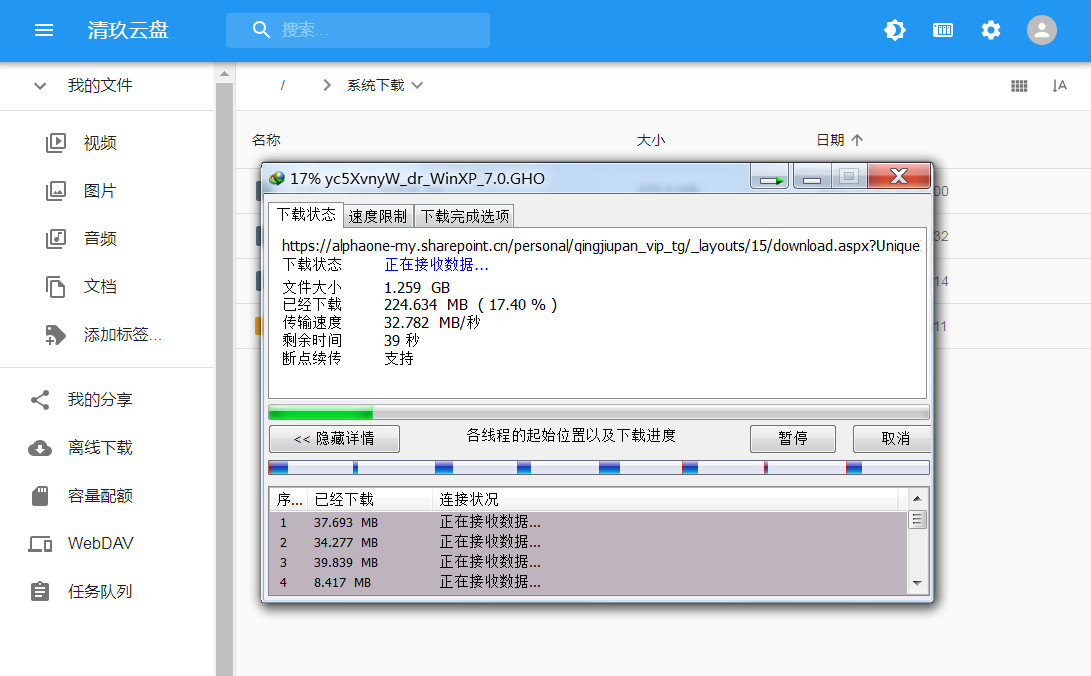Click the search magnifier icon

point(261,30)
